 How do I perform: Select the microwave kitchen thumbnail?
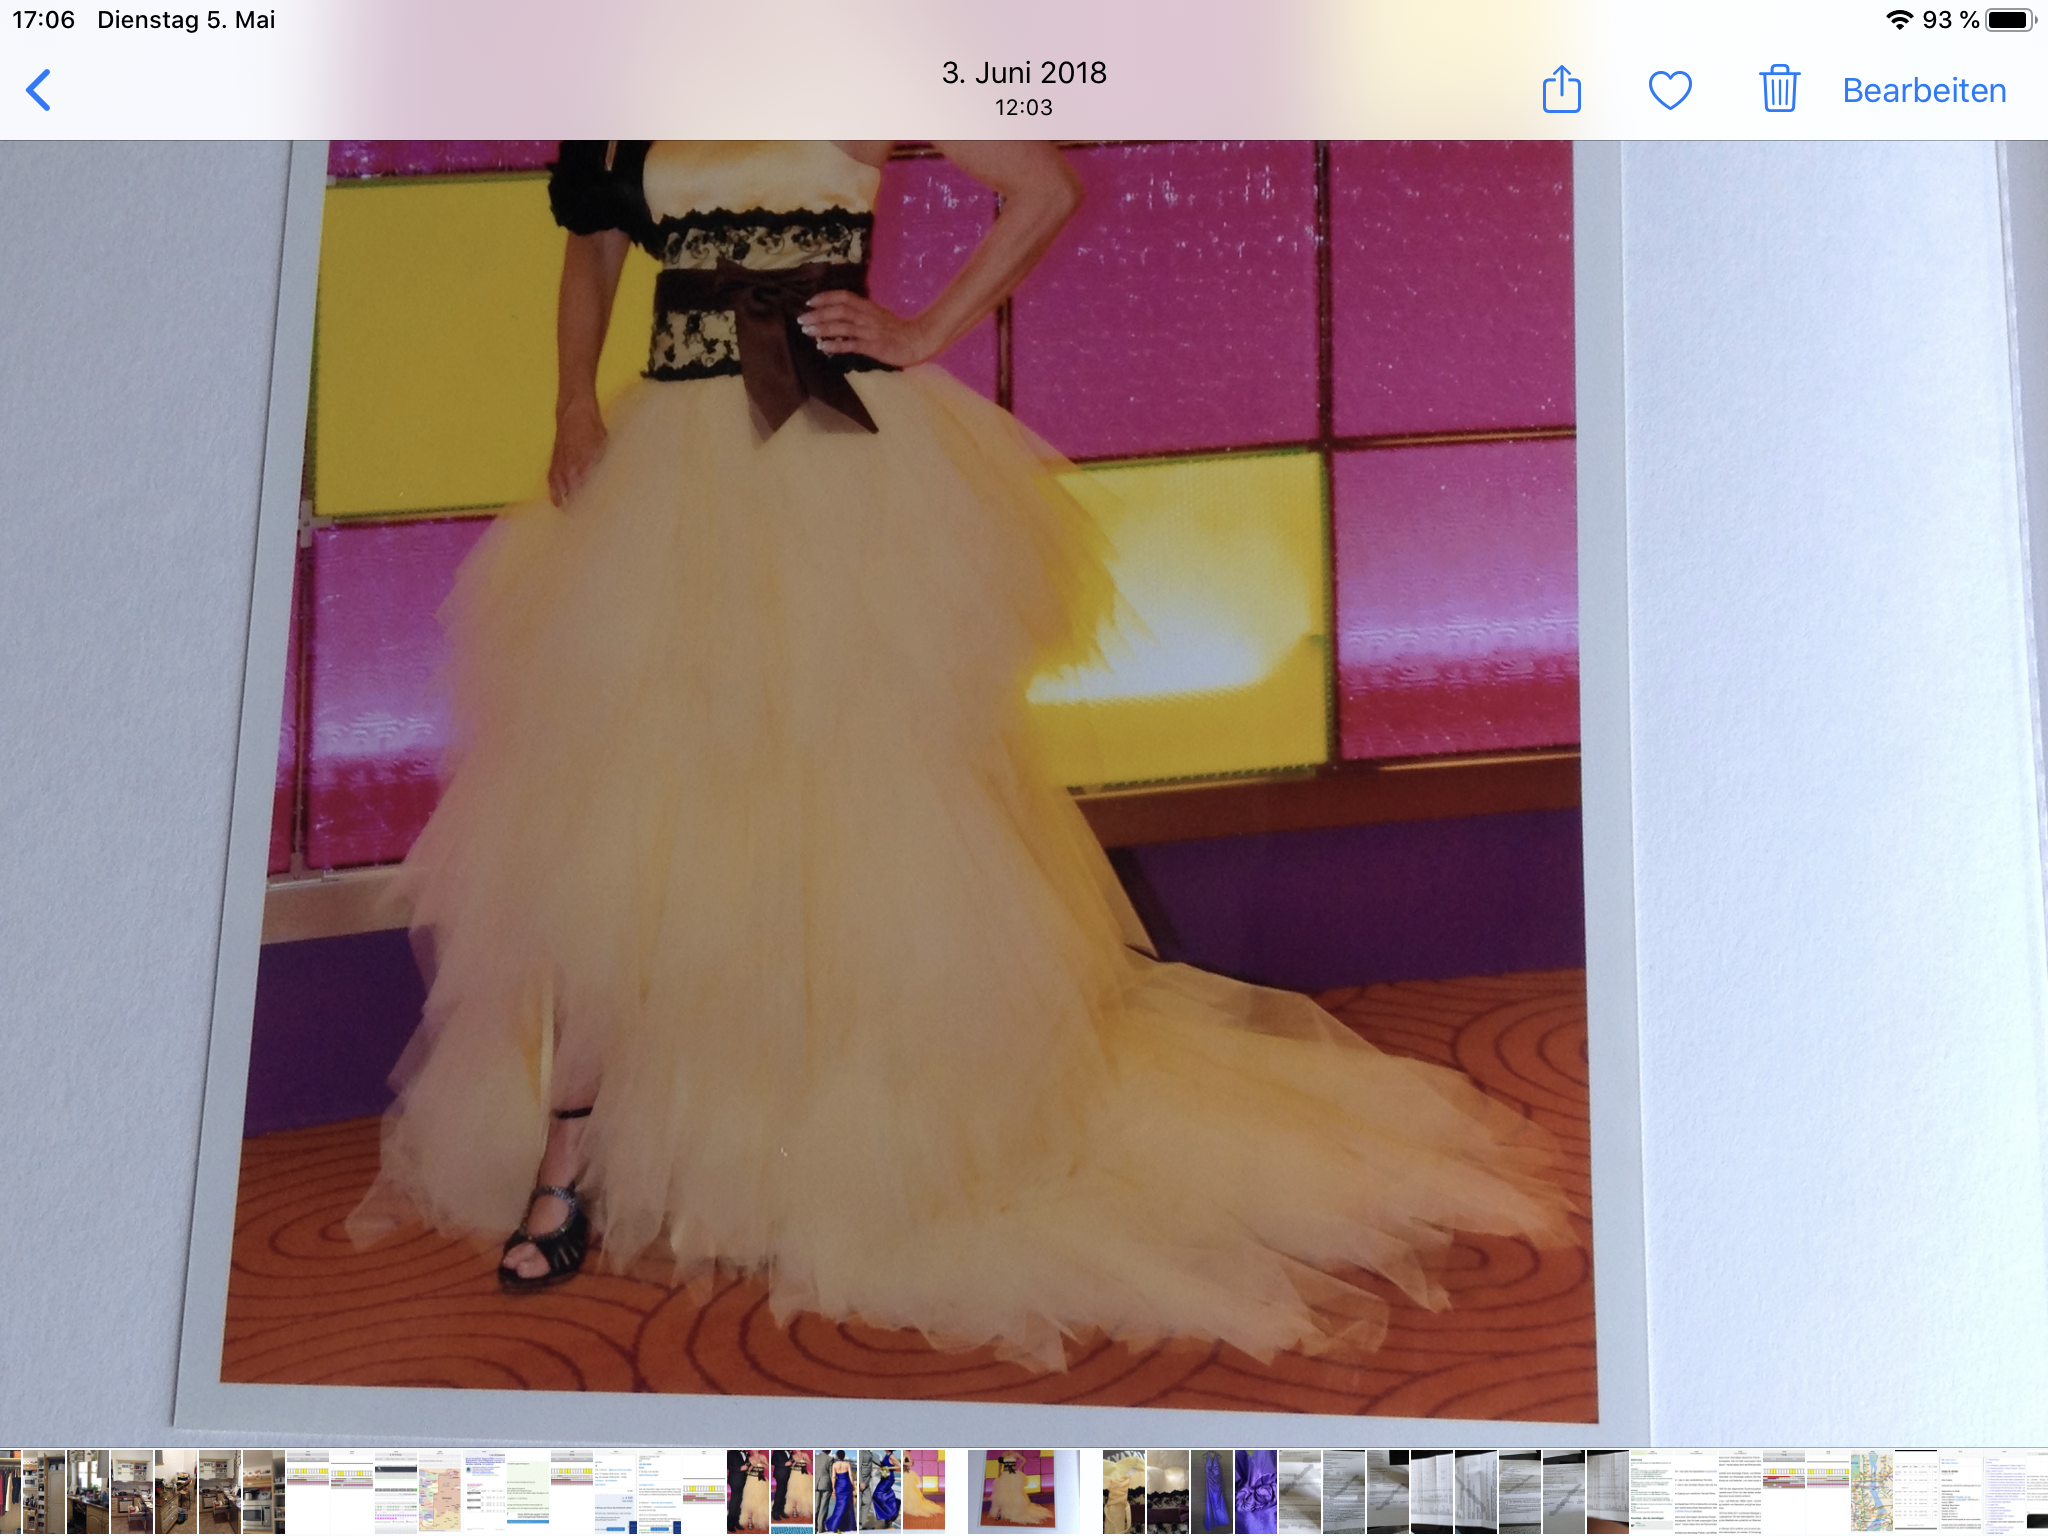coord(264,1491)
